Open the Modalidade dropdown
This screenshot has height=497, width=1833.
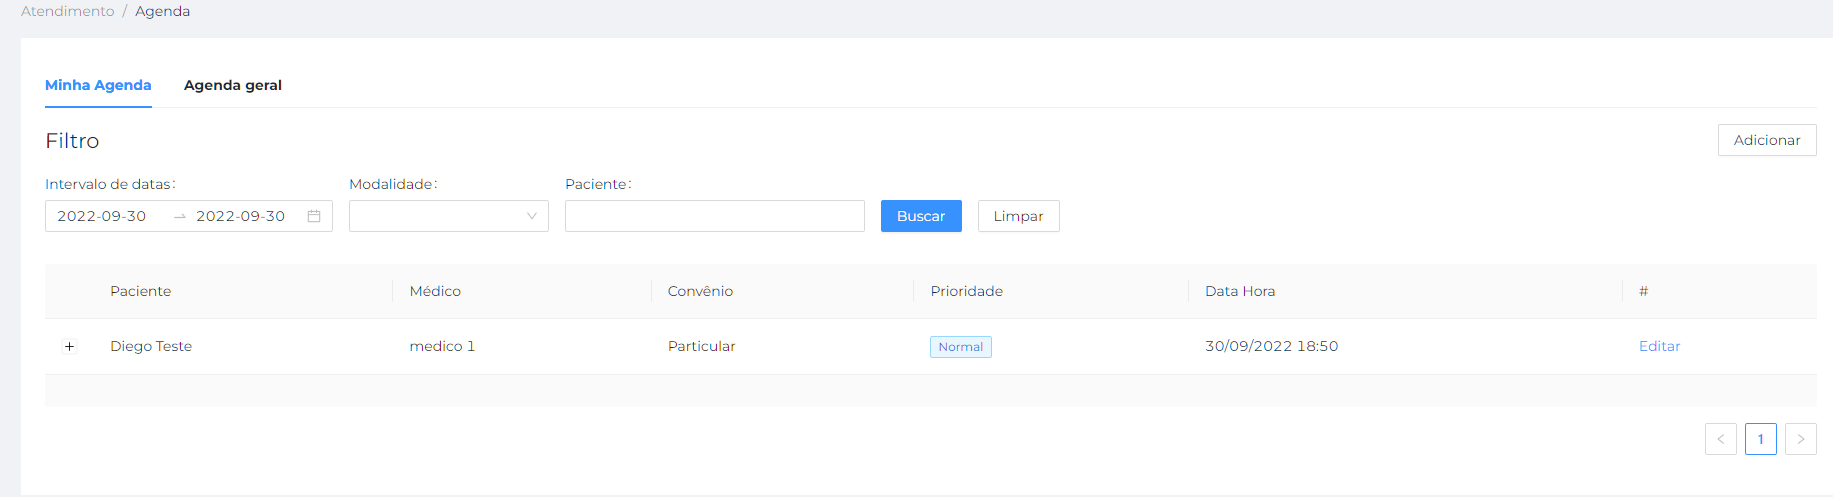coord(448,216)
